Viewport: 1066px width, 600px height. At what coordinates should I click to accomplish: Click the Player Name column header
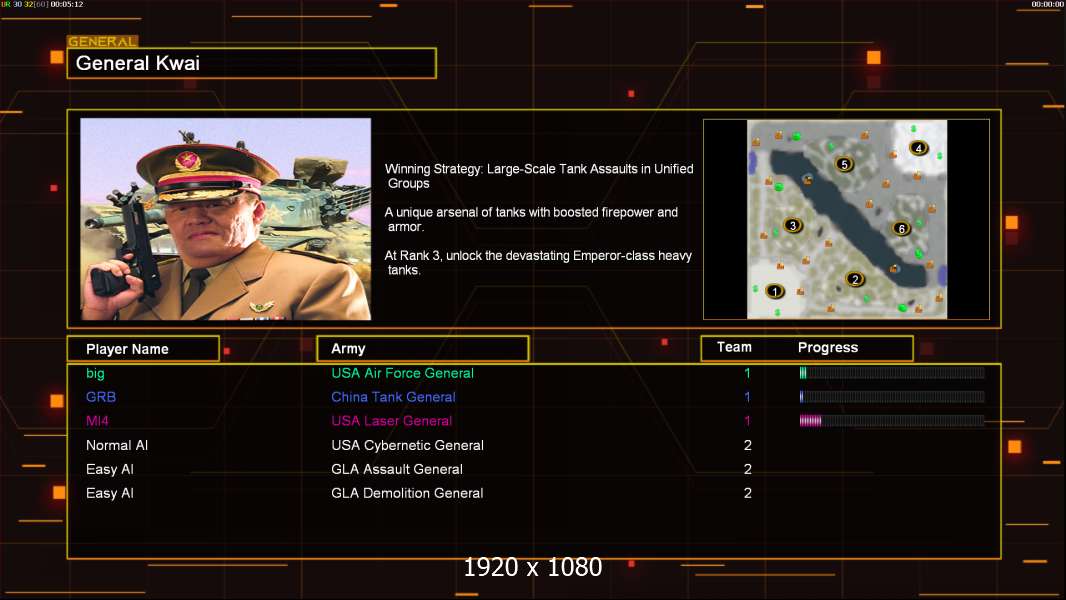click(143, 349)
